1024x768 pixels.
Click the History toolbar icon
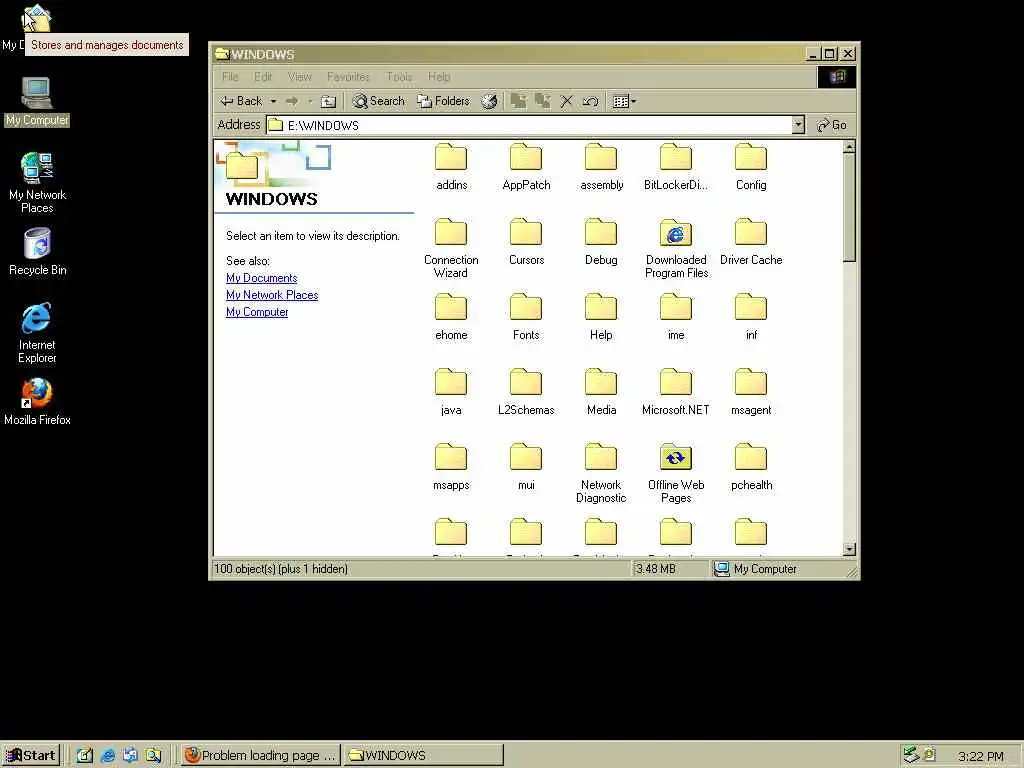tap(489, 101)
